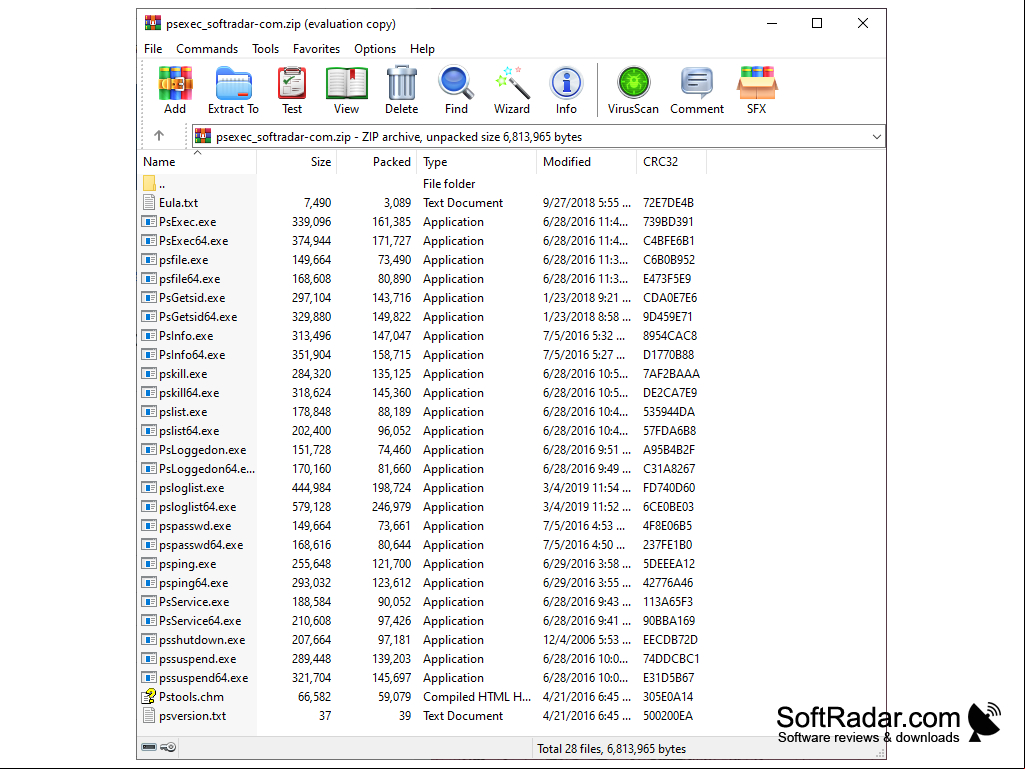Click CRC32 value 72E7DE4B

[668, 203]
